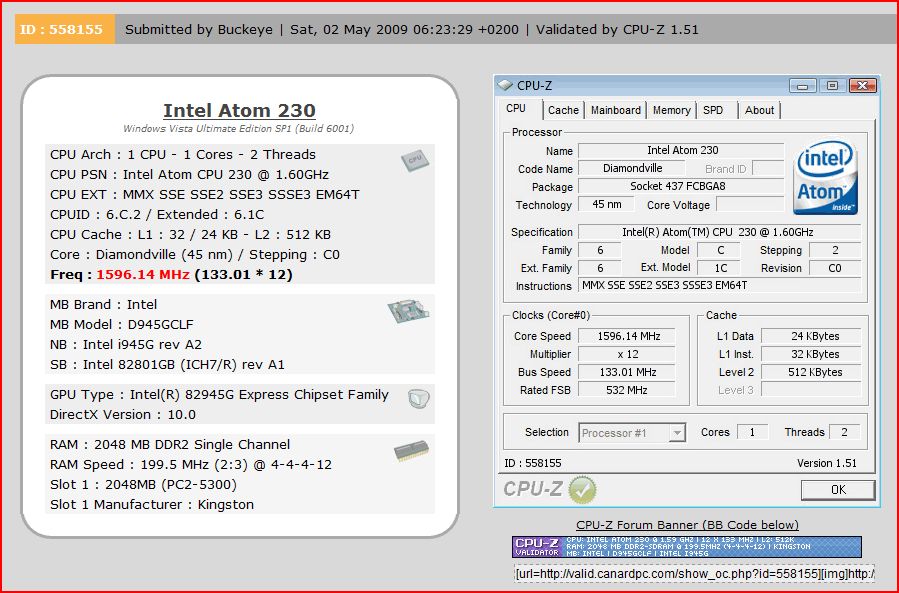The width and height of the screenshot is (899, 593).
Task: Click the L1 Inst. value 32 KBytes
Action: (811, 354)
